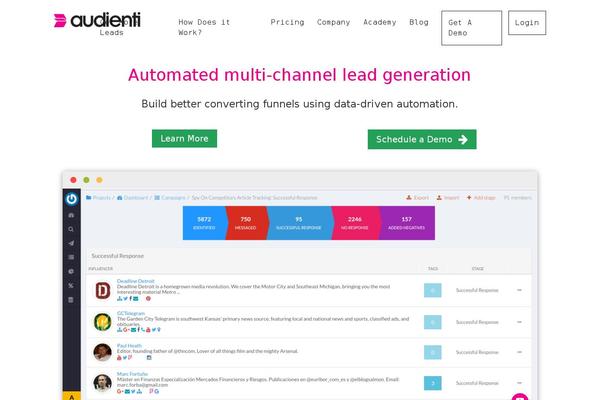Image resolution: width=600 pixels, height=400 pixels.
Task: Click the Stage column header
Action: click(478, 269)
